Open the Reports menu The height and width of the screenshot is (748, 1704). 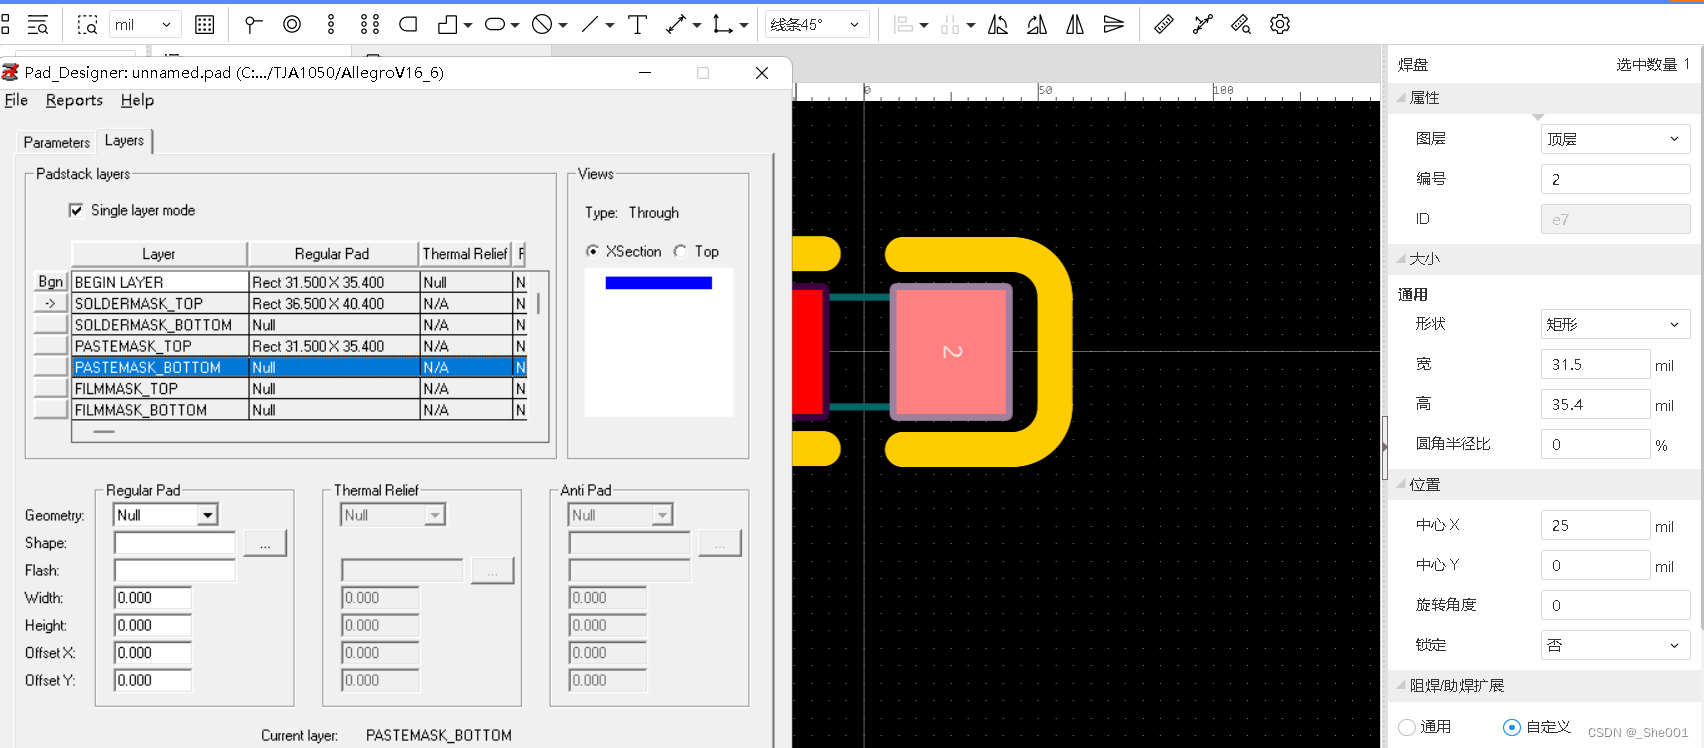74,100
